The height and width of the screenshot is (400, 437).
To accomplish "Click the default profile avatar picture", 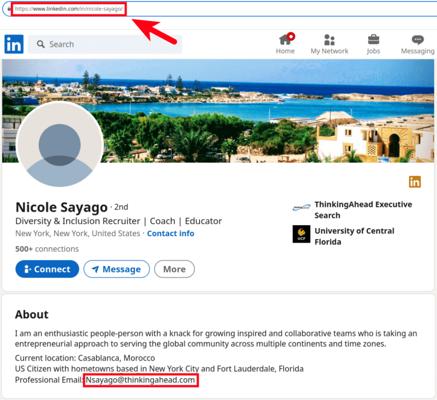I will click(60, 144).
